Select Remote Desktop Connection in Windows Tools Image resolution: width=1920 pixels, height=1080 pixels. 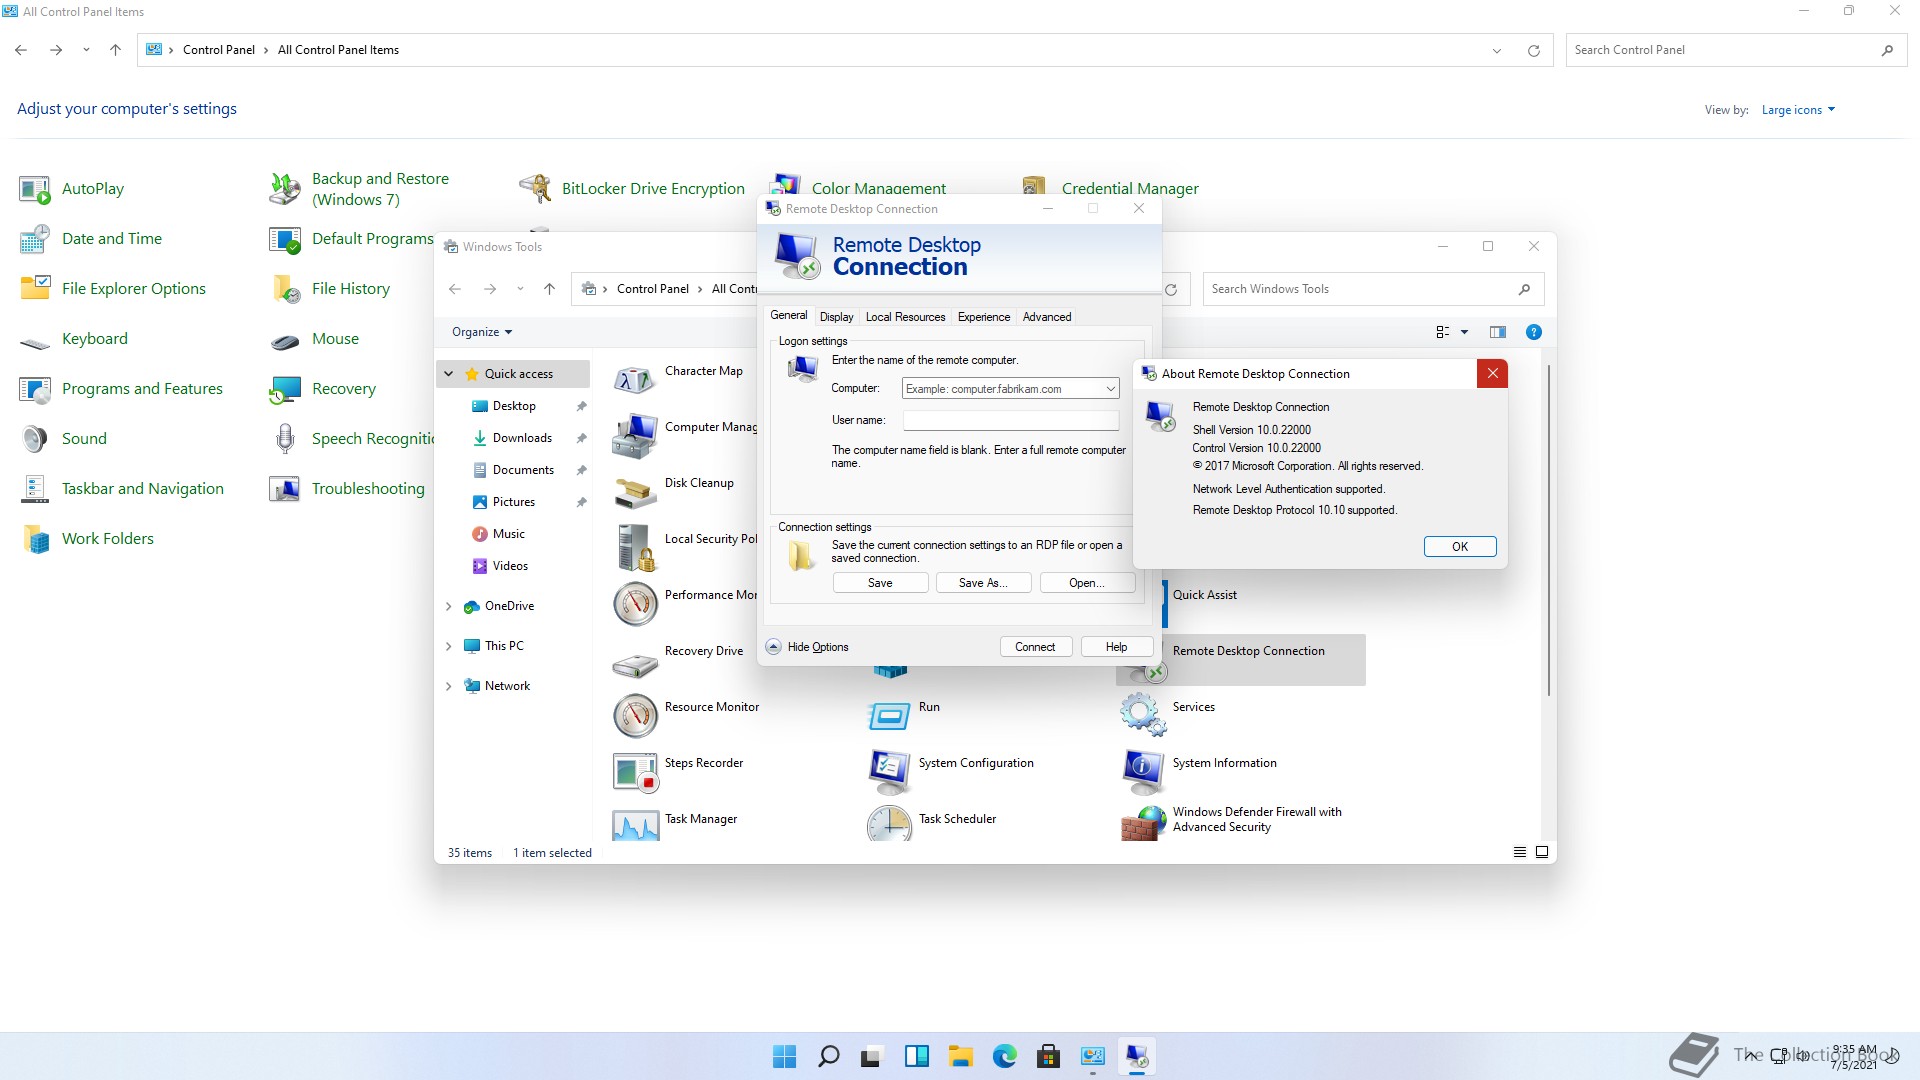tap(1241, 659)
